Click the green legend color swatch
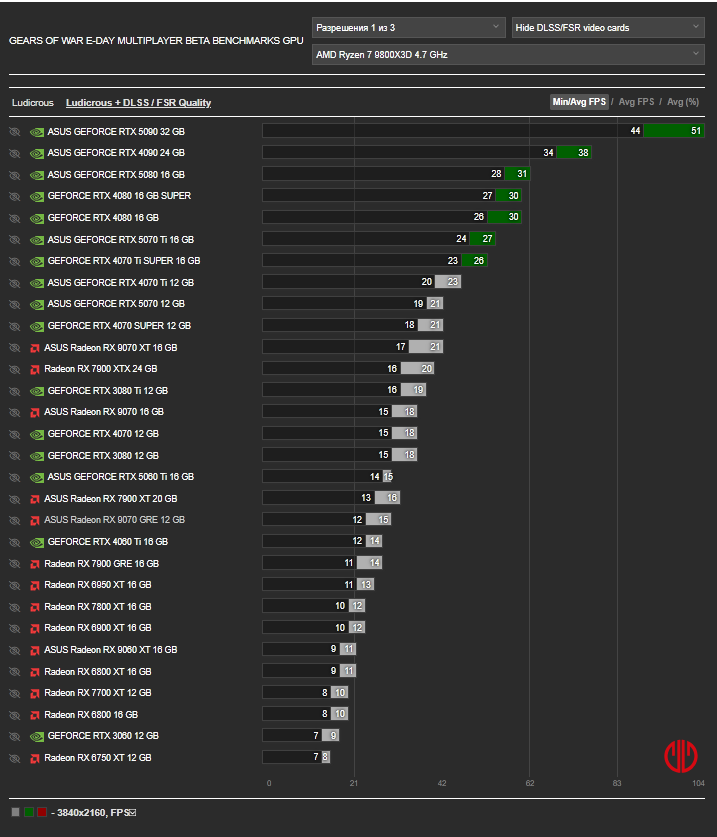717x837 pixels. click(29, 812)
